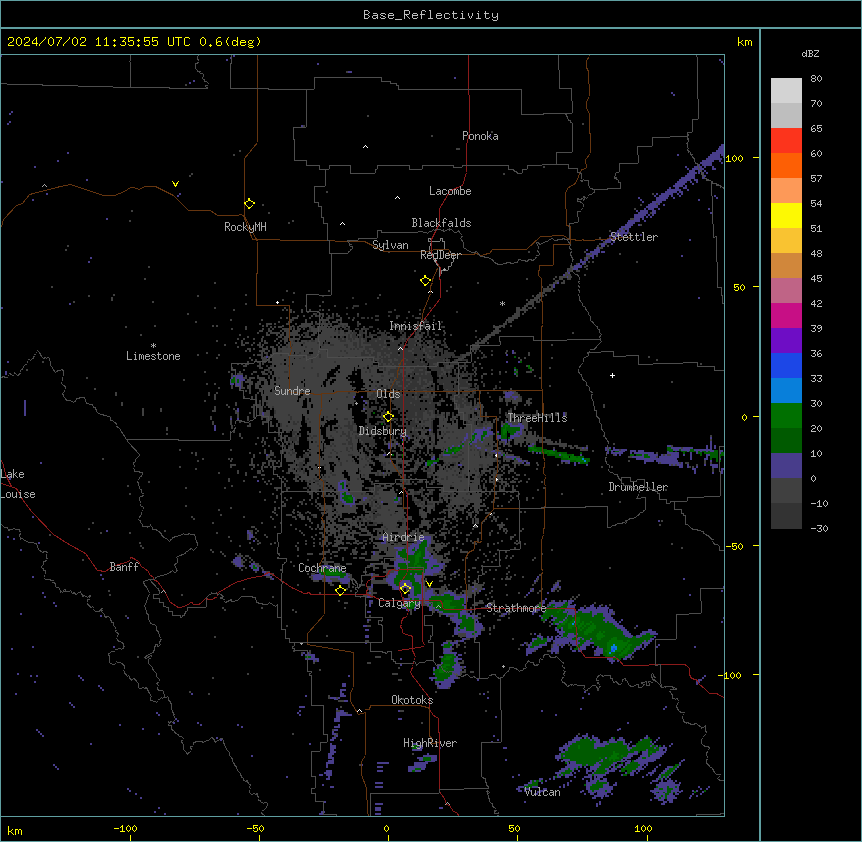Image resolution: width=862 pixels, height=842 pixels.
Task: Click the yellow V marker northeast of Calgary
Action: [429, 584]
